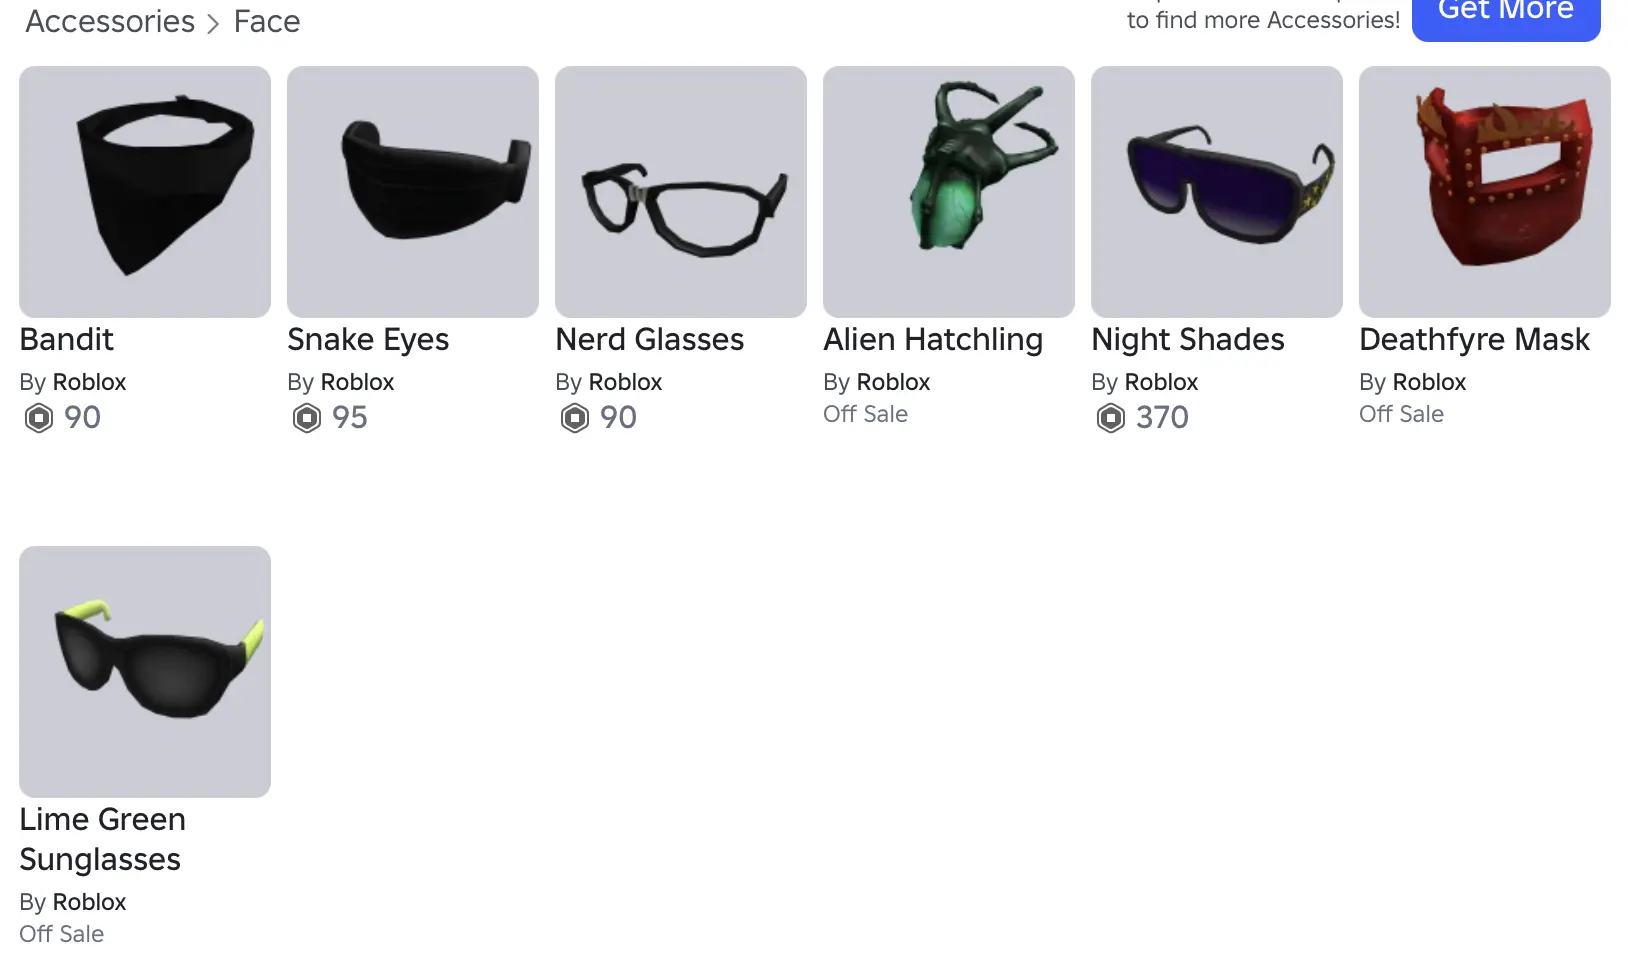This screenshot has height=962, width=1628.
Task: Click the Lime Green Sunglasses image
Action: pos(145,672)
